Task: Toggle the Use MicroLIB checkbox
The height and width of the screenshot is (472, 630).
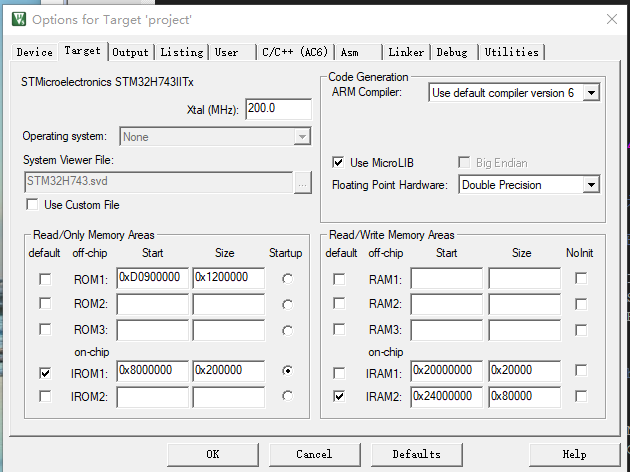Action: [338, 162]
